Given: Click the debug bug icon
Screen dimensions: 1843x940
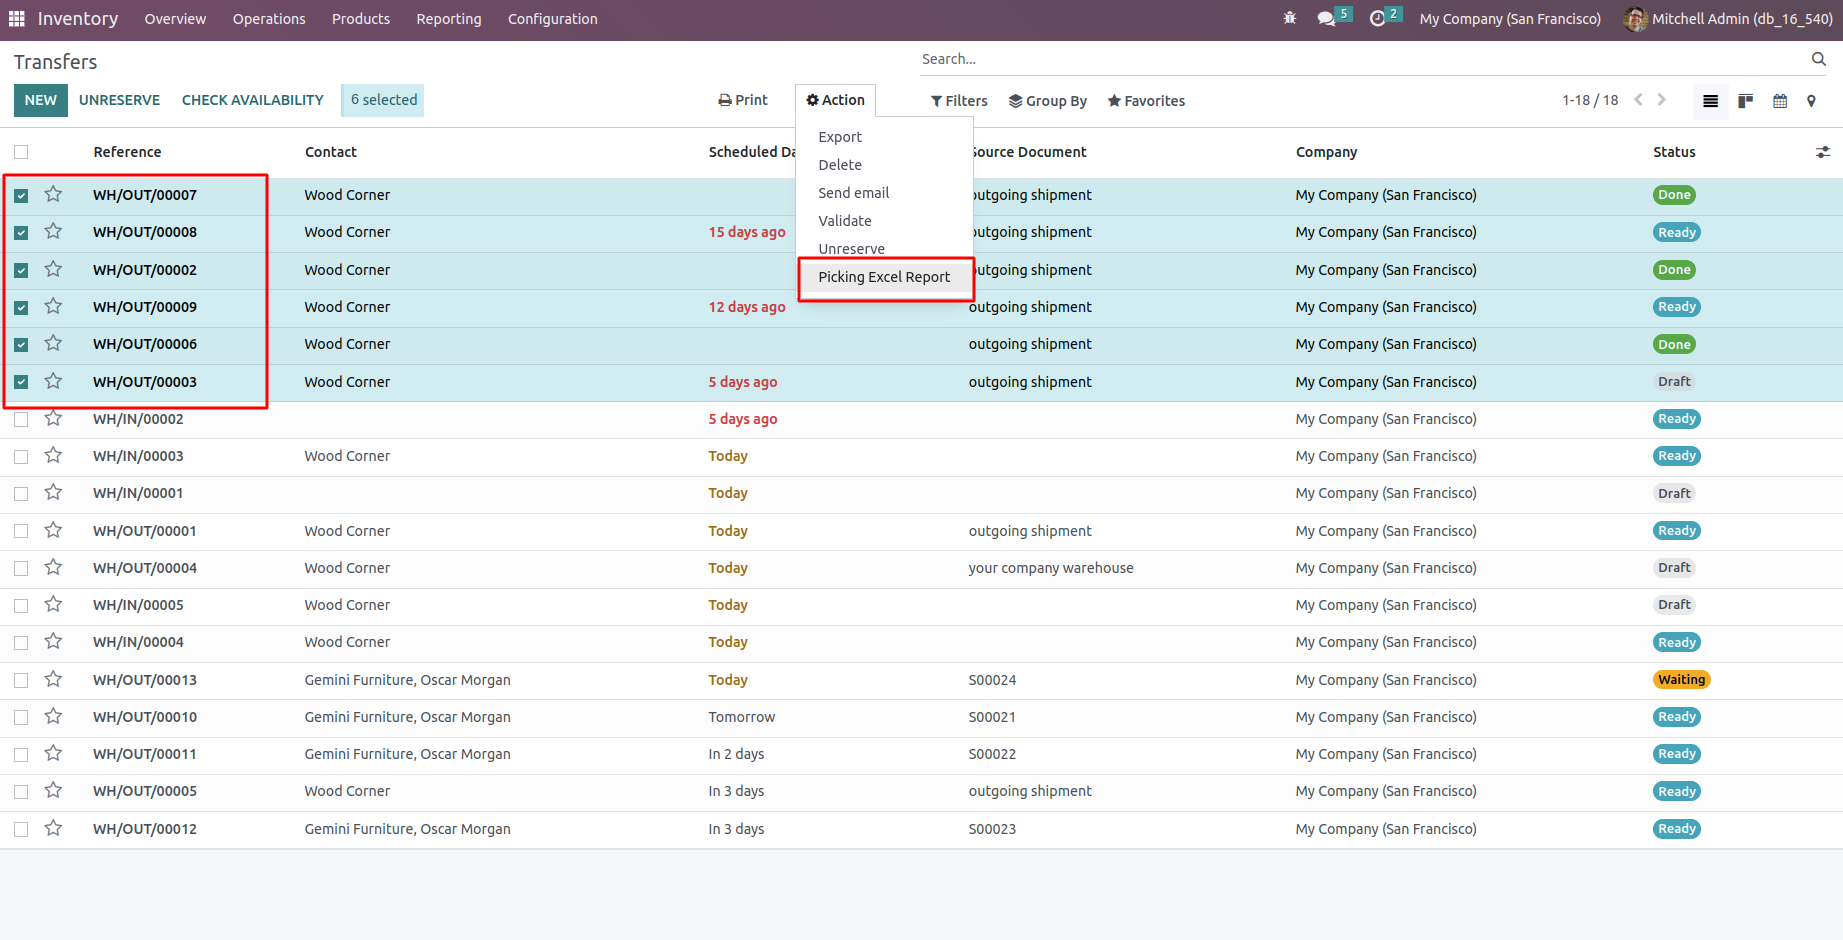Looking at the screenshot, I should [x=1289, y=19].
